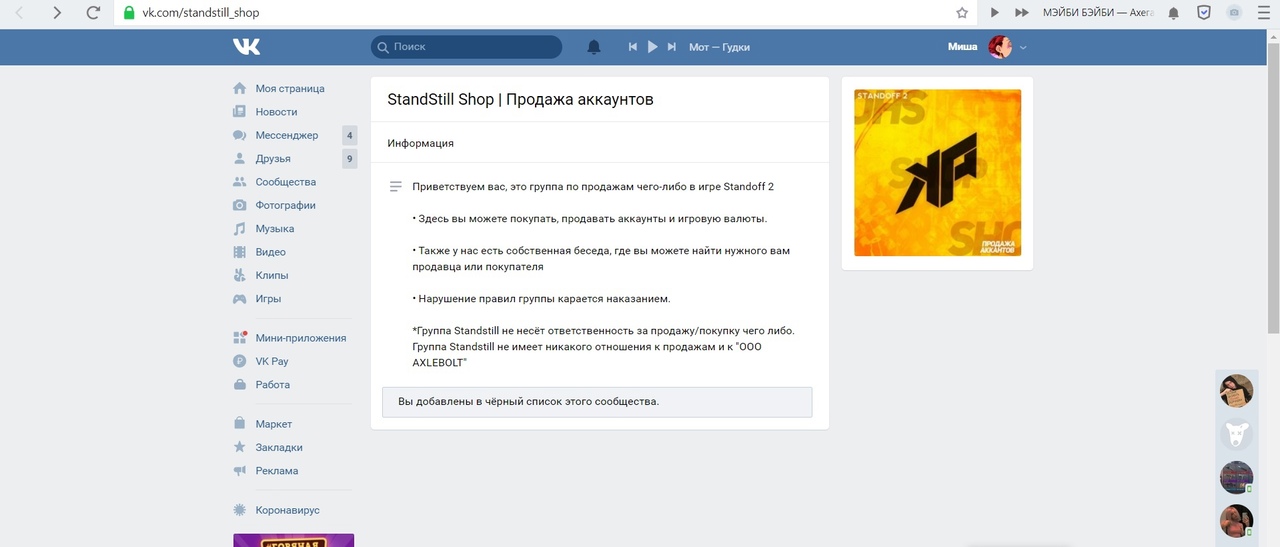The image size is (1280, 547).
Task: Click the StandStill community avatar image
Action: pos(937,173)
